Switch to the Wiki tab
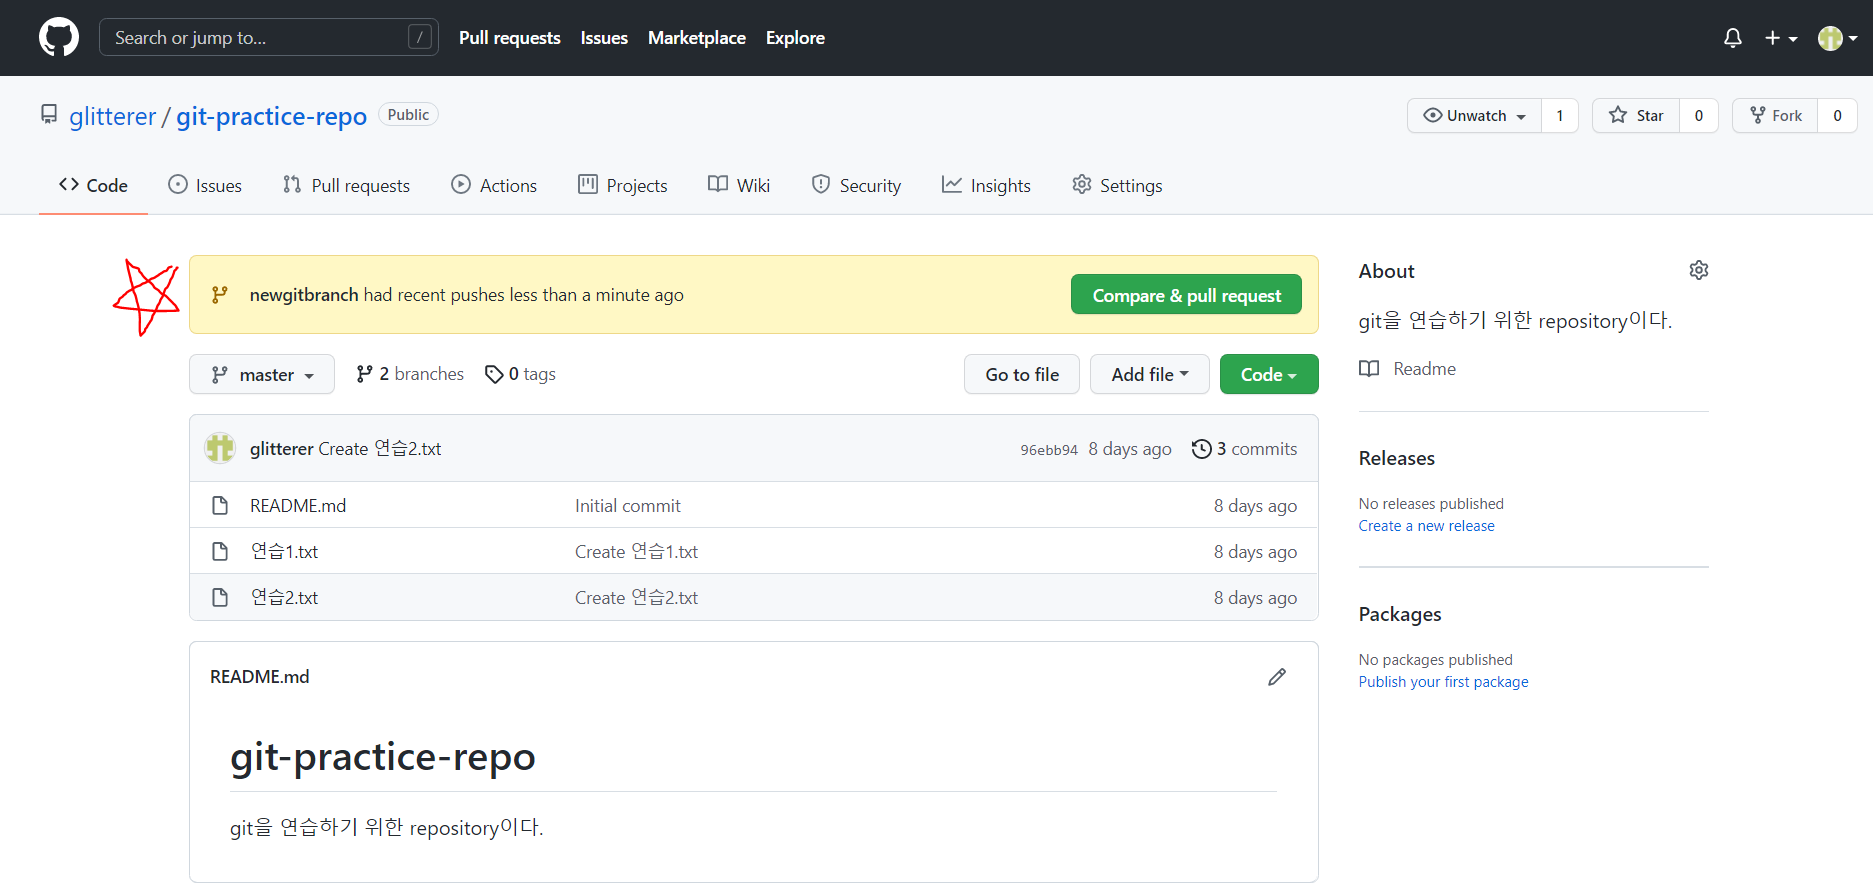1873x893 pixels. [x=739, y=185]
